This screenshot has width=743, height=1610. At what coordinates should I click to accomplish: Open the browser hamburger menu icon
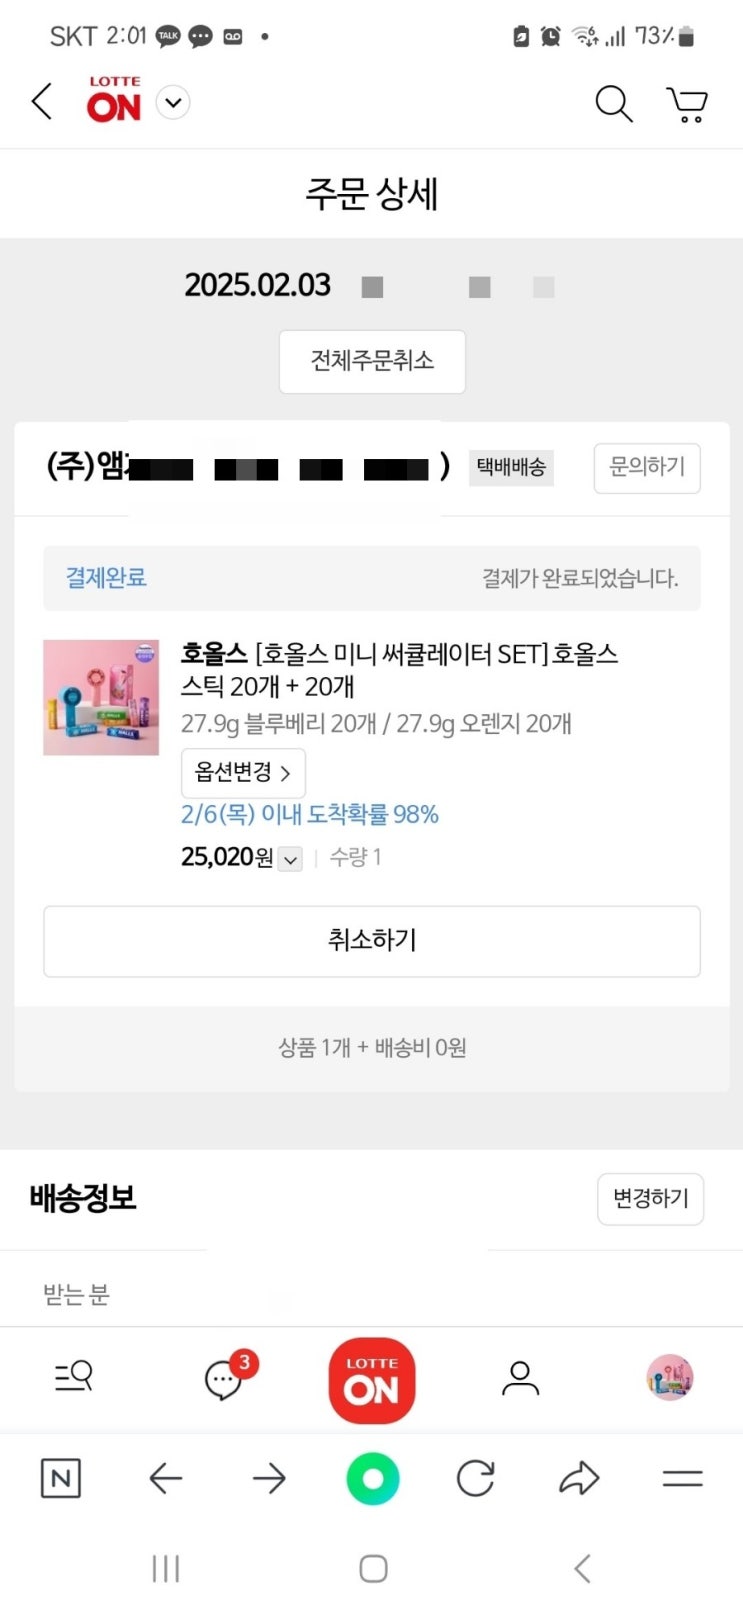pos(683,1478)
